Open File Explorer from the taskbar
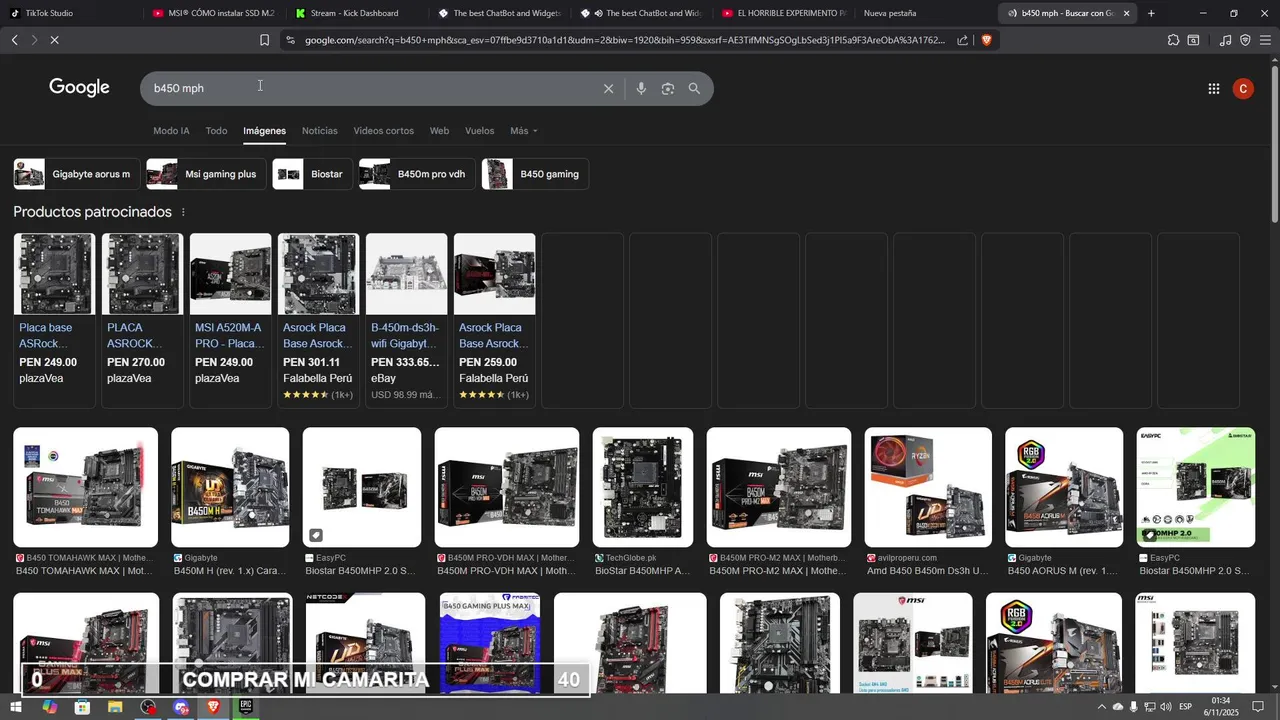The width and height of the screenshot is (1280, 720). point(115,707)
